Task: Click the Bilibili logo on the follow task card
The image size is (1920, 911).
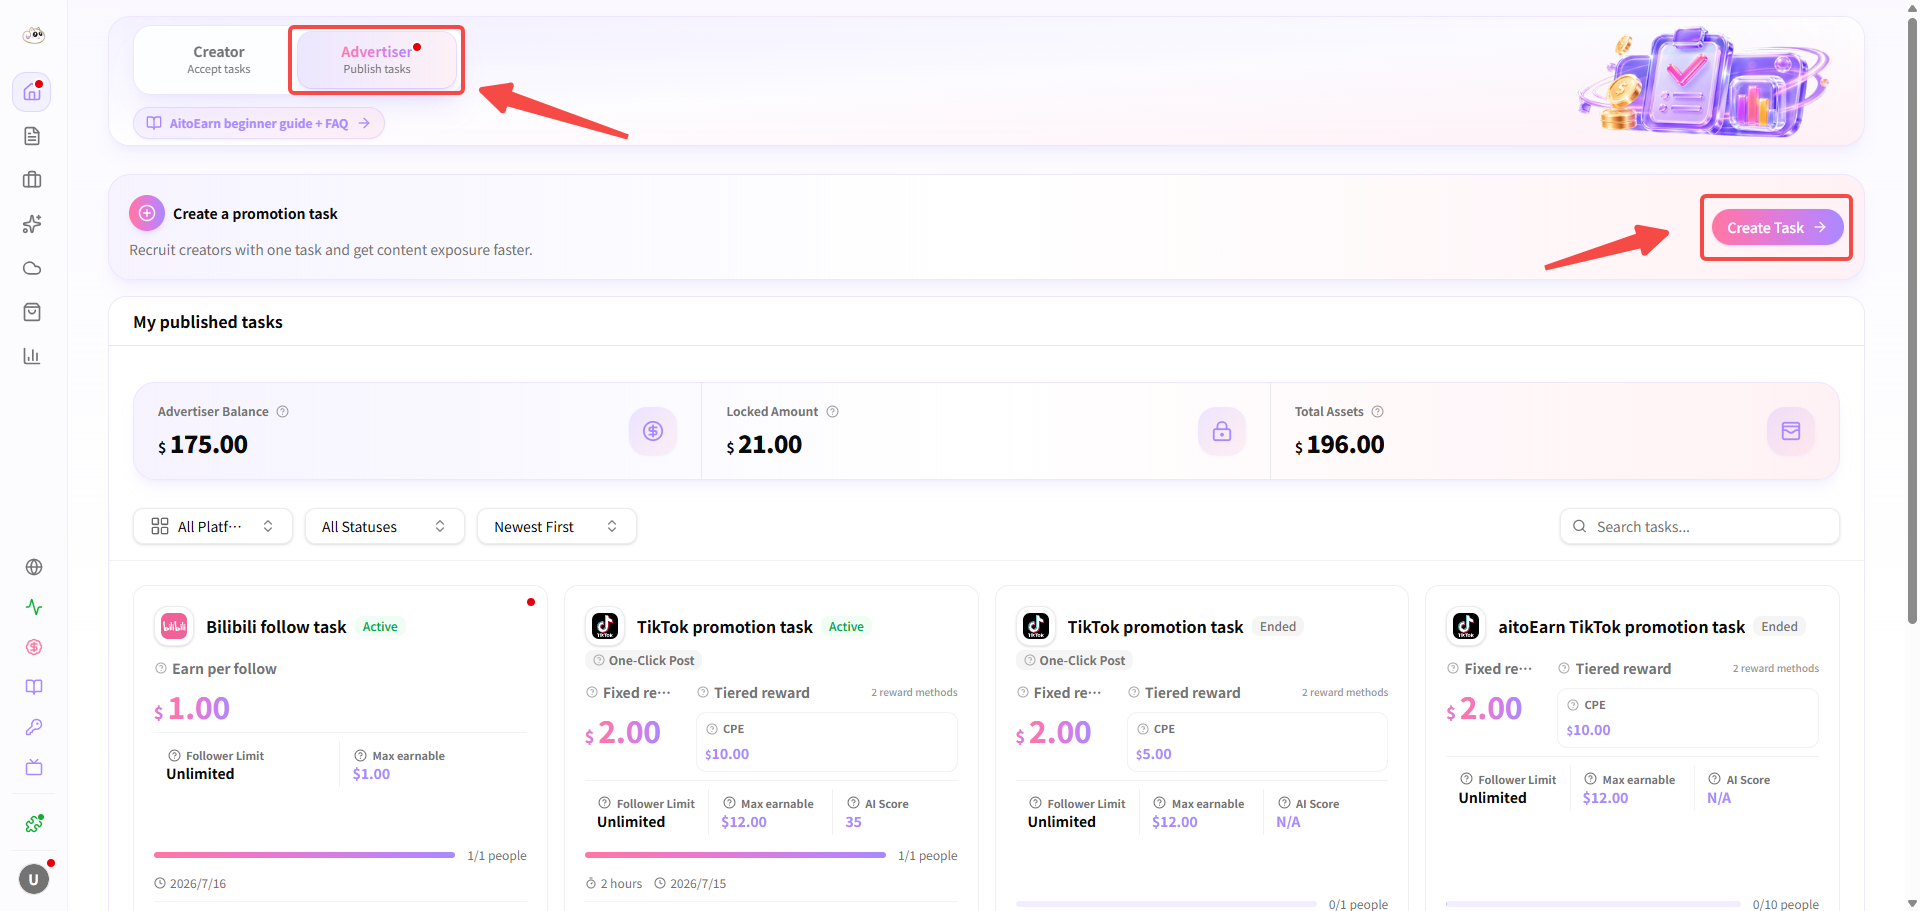Action: click(x=174, y=627)
